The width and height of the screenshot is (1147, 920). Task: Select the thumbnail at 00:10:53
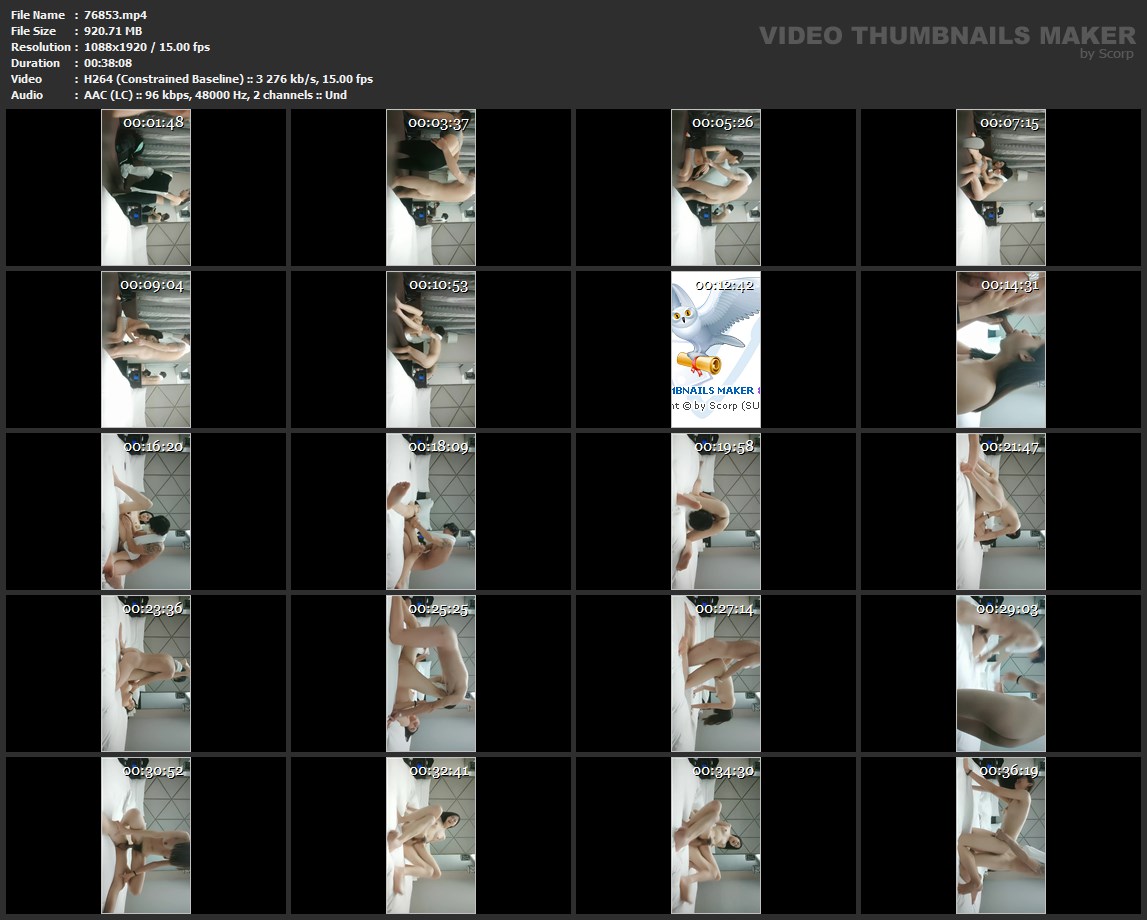431,349
